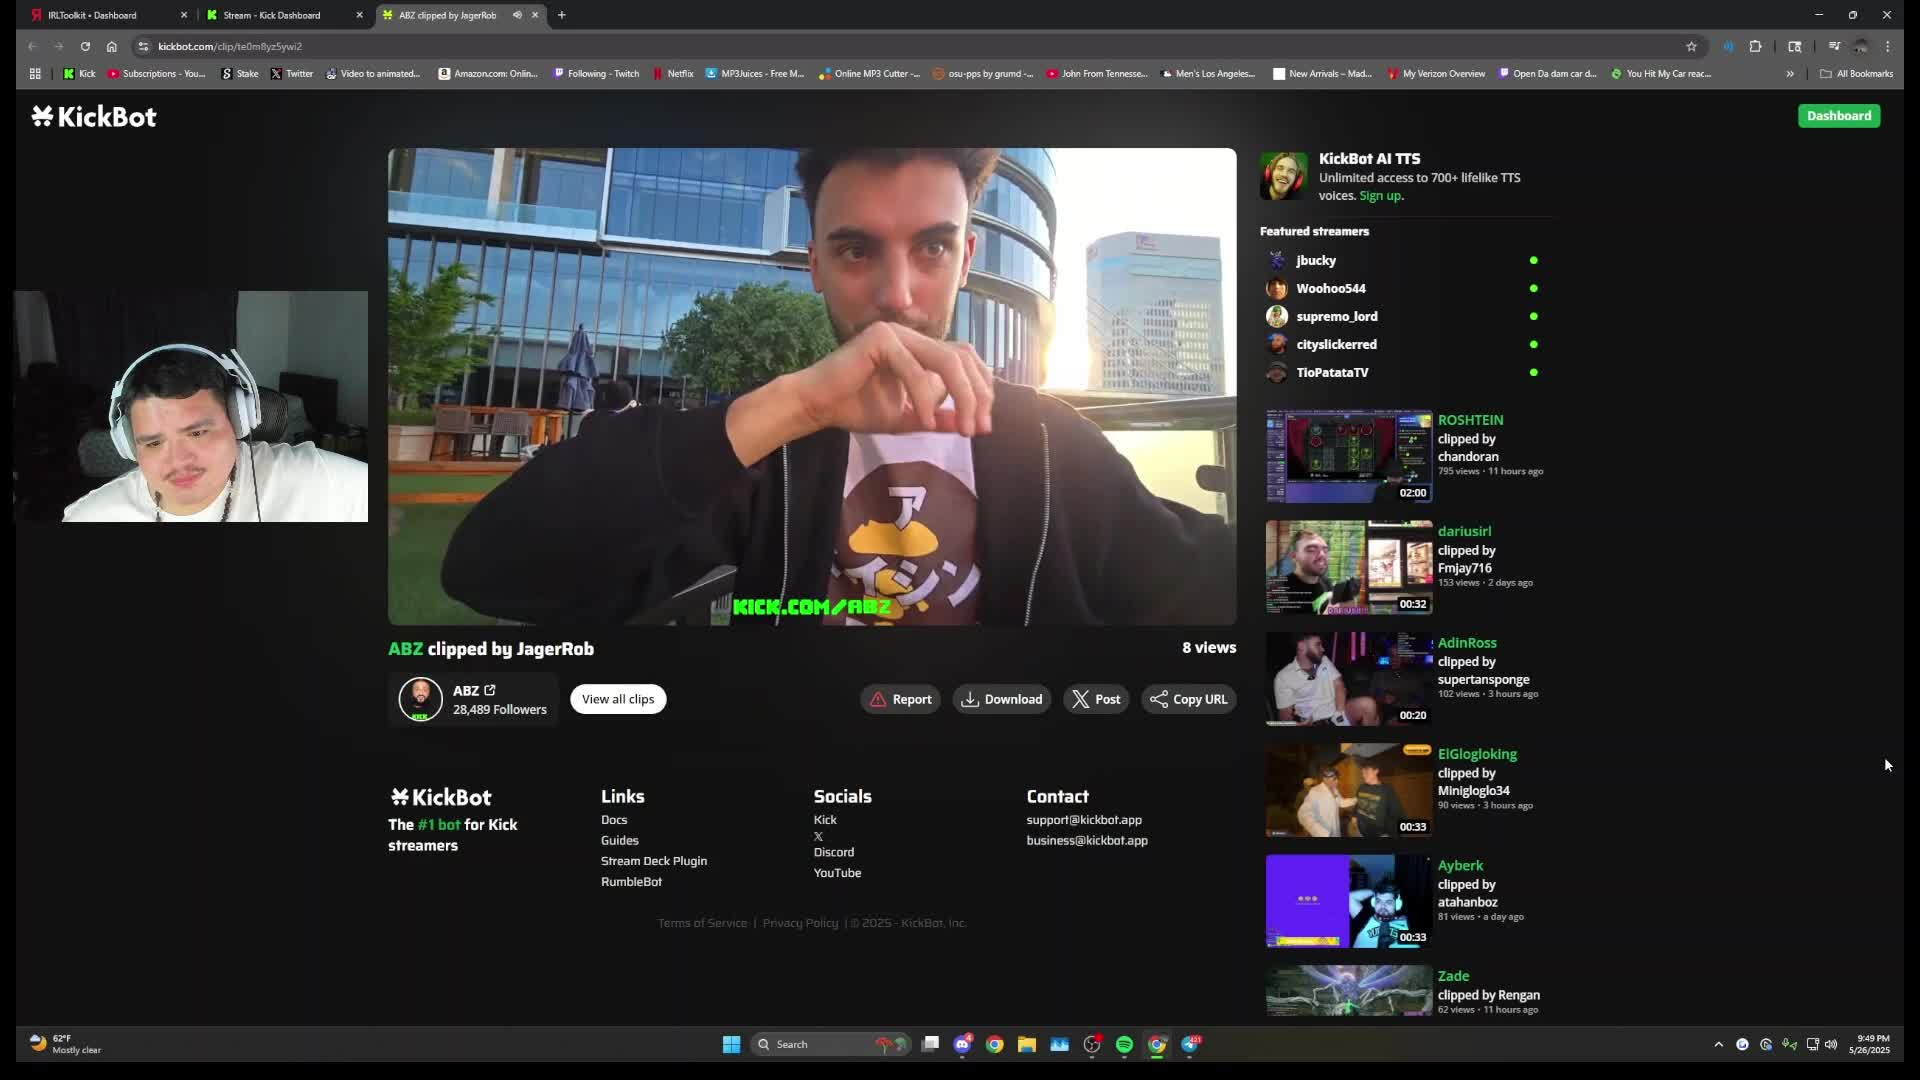
Task: Download the ABZ clip
Action: tap(1001, 699)
